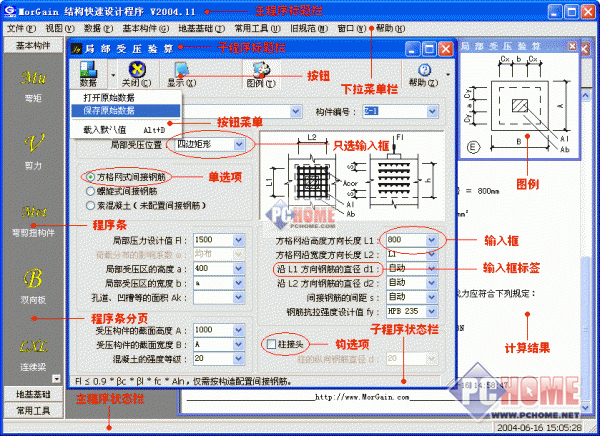Switch to 地基基础 sidebar page
The height and width of the screenshot is (436, 600).
33,394
